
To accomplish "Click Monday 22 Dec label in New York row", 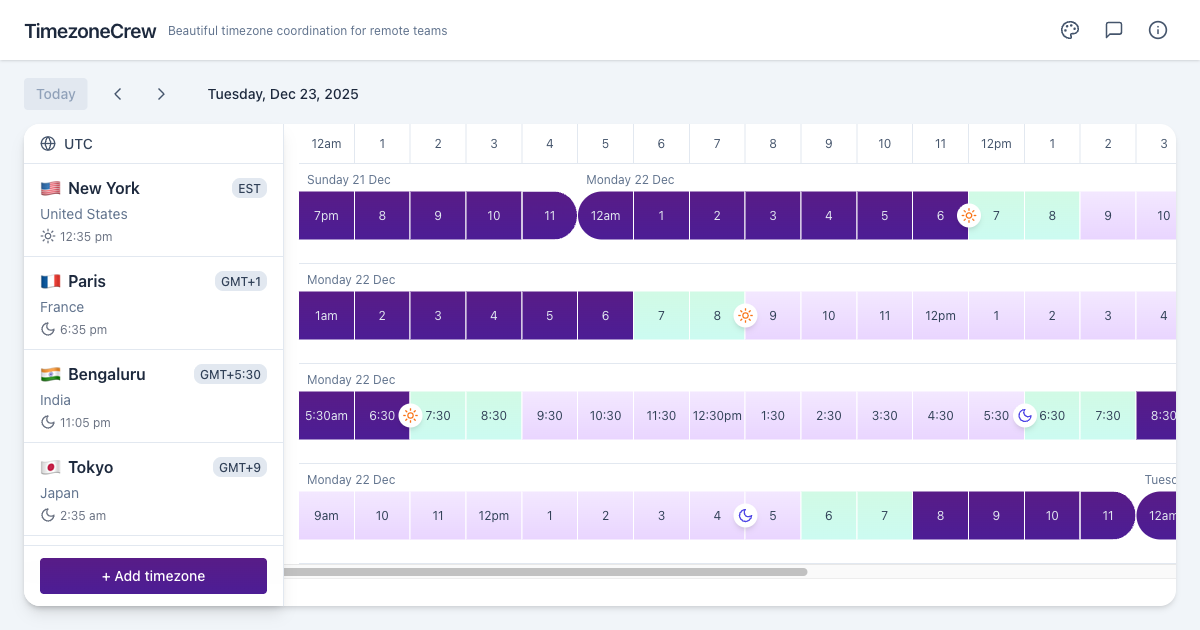I will 630,180.
